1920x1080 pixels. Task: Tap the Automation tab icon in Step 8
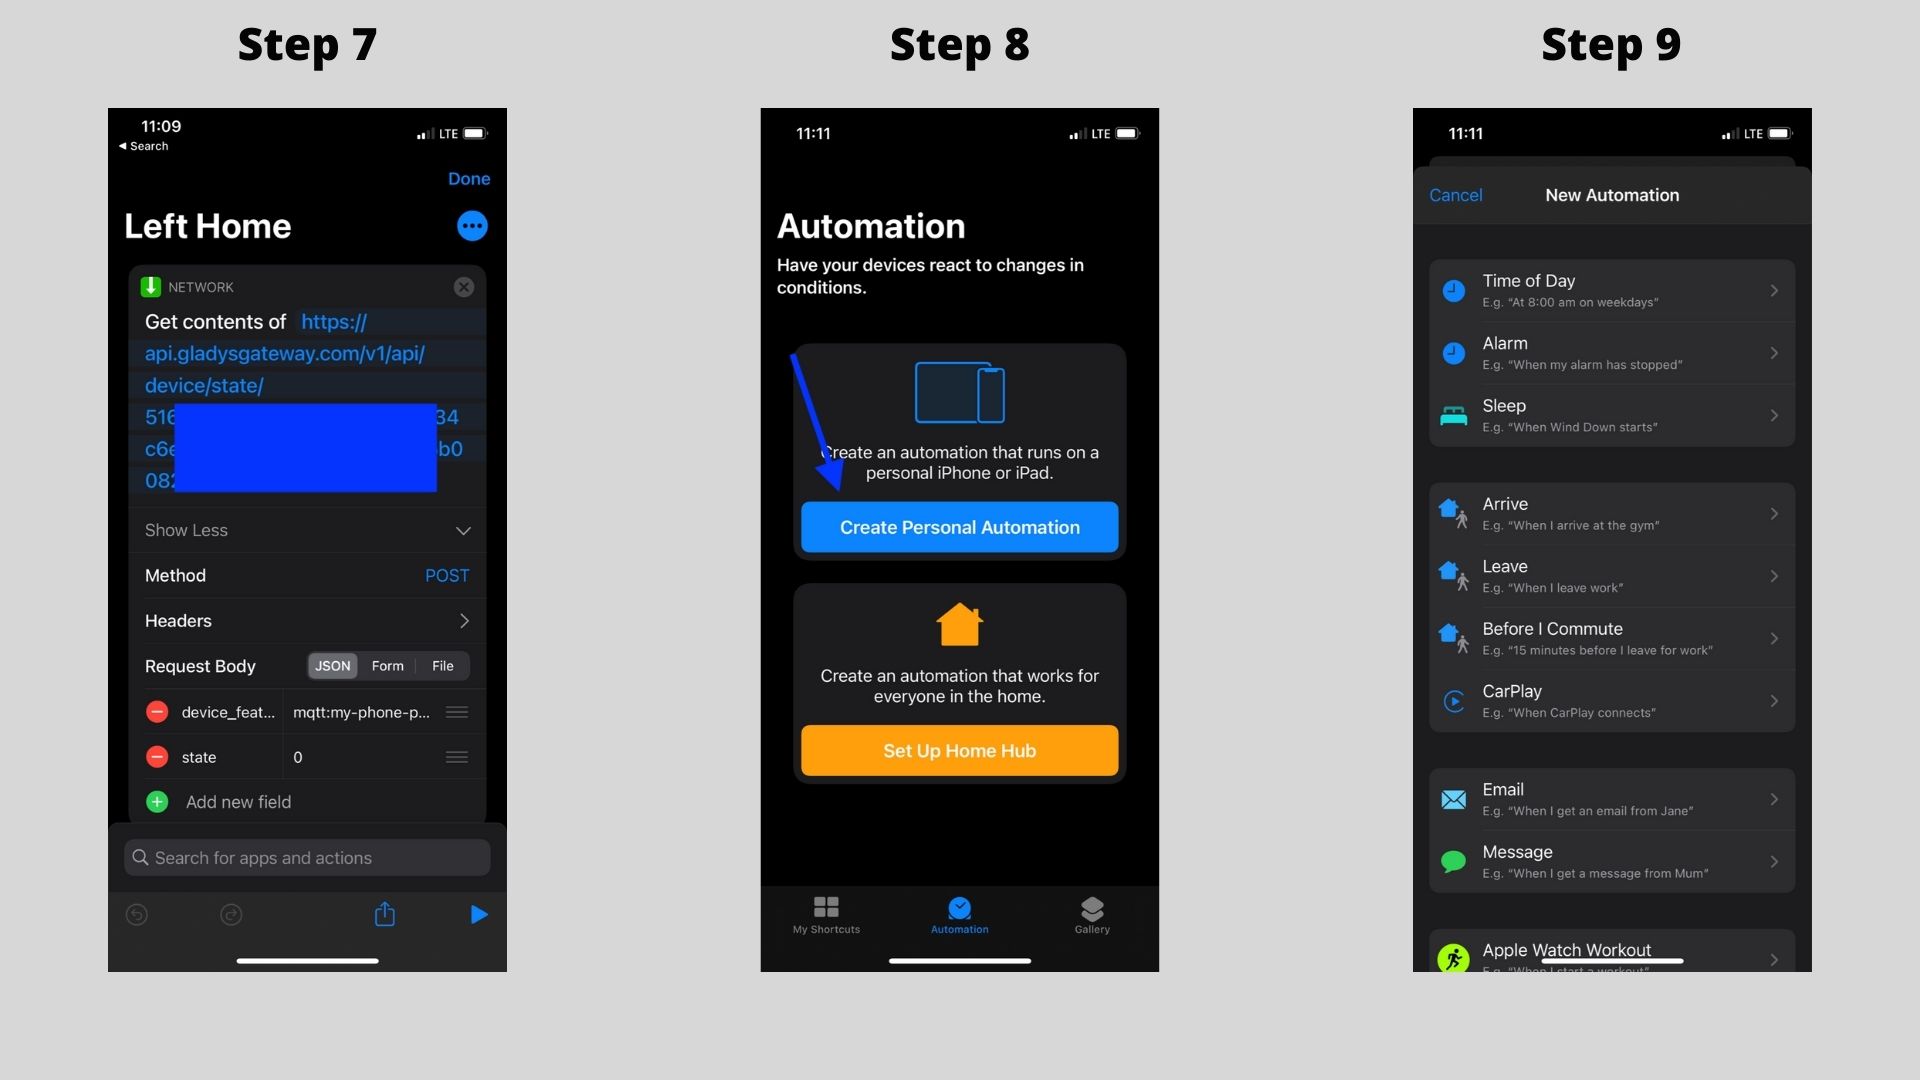pos(960,907)
